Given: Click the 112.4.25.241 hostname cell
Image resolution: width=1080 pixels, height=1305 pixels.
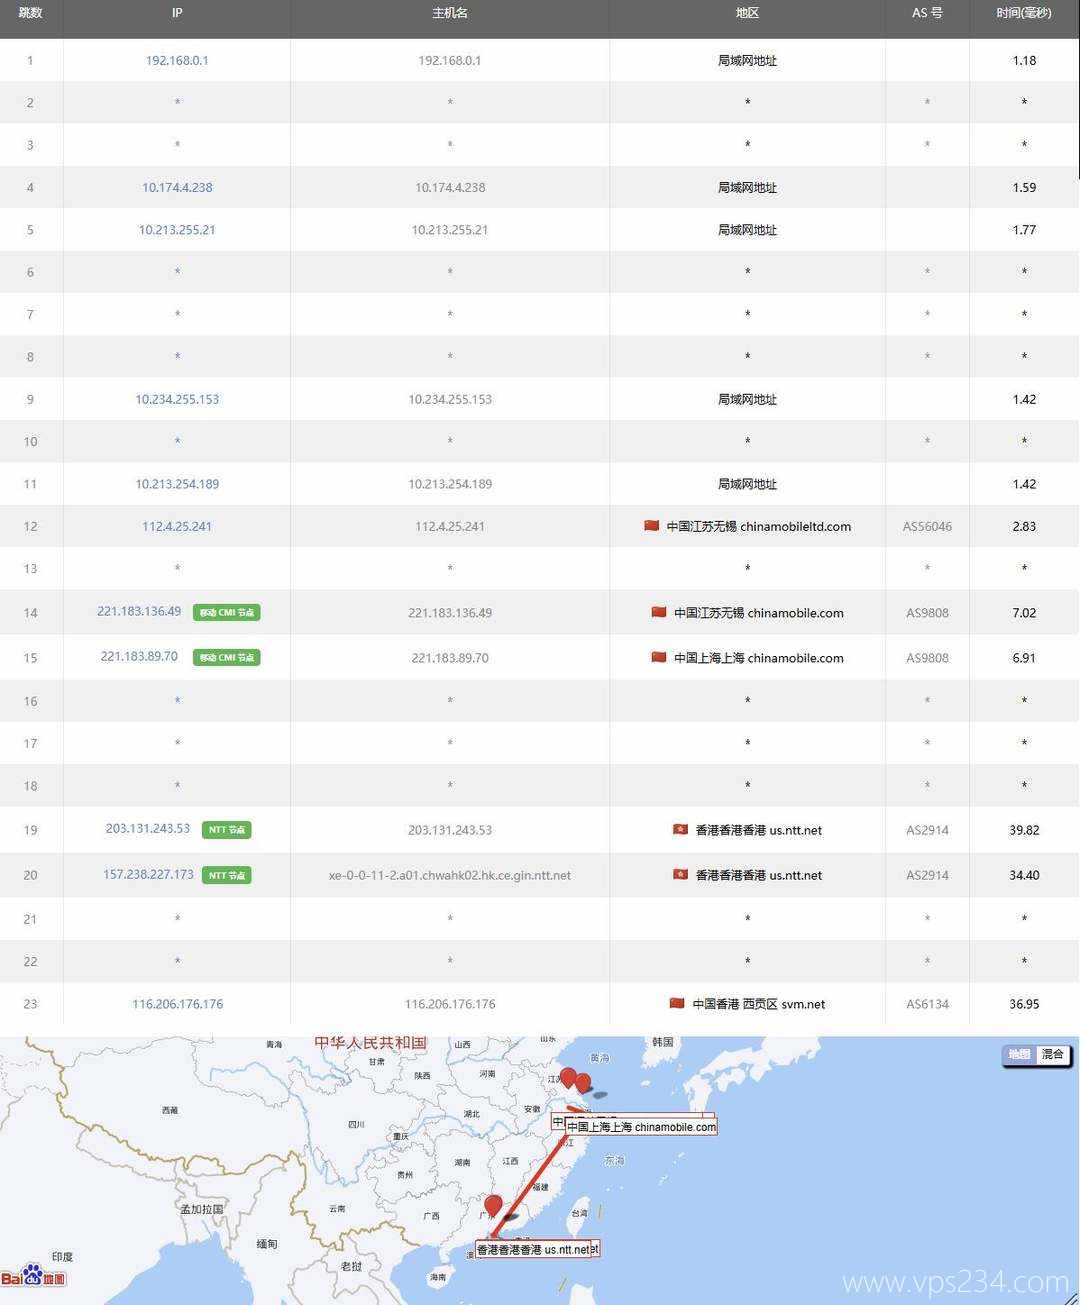Looking at the screenshot, I should click(x=450, y=526).
